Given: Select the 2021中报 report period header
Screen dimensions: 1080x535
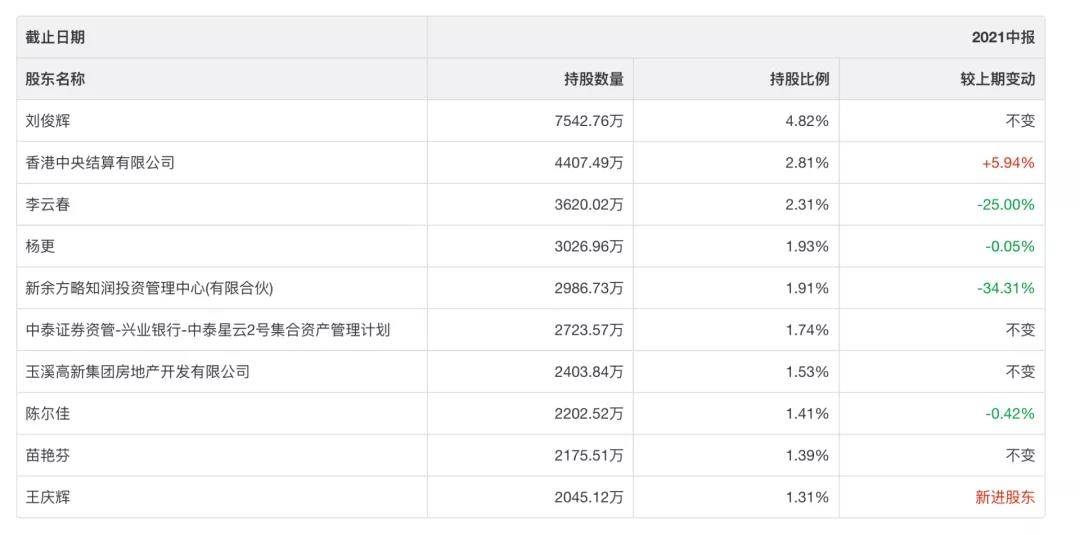Looking at the screenshot, I should pos(1002,37).
